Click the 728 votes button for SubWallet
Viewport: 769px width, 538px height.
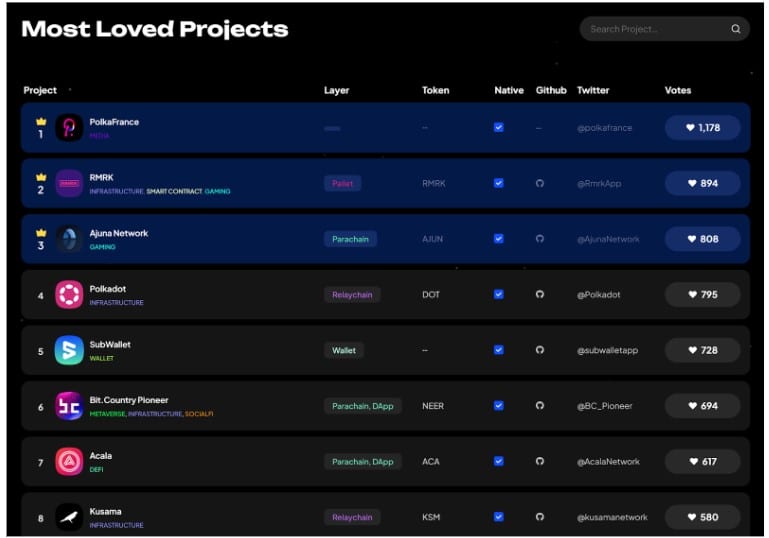pos(702,350)
